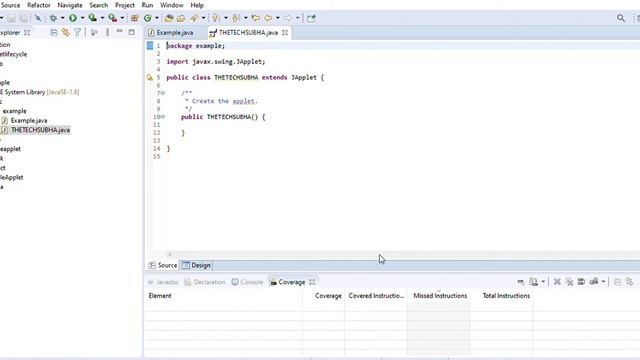Switch to the Design tab
640x360 pixels.
coord(197,265)
